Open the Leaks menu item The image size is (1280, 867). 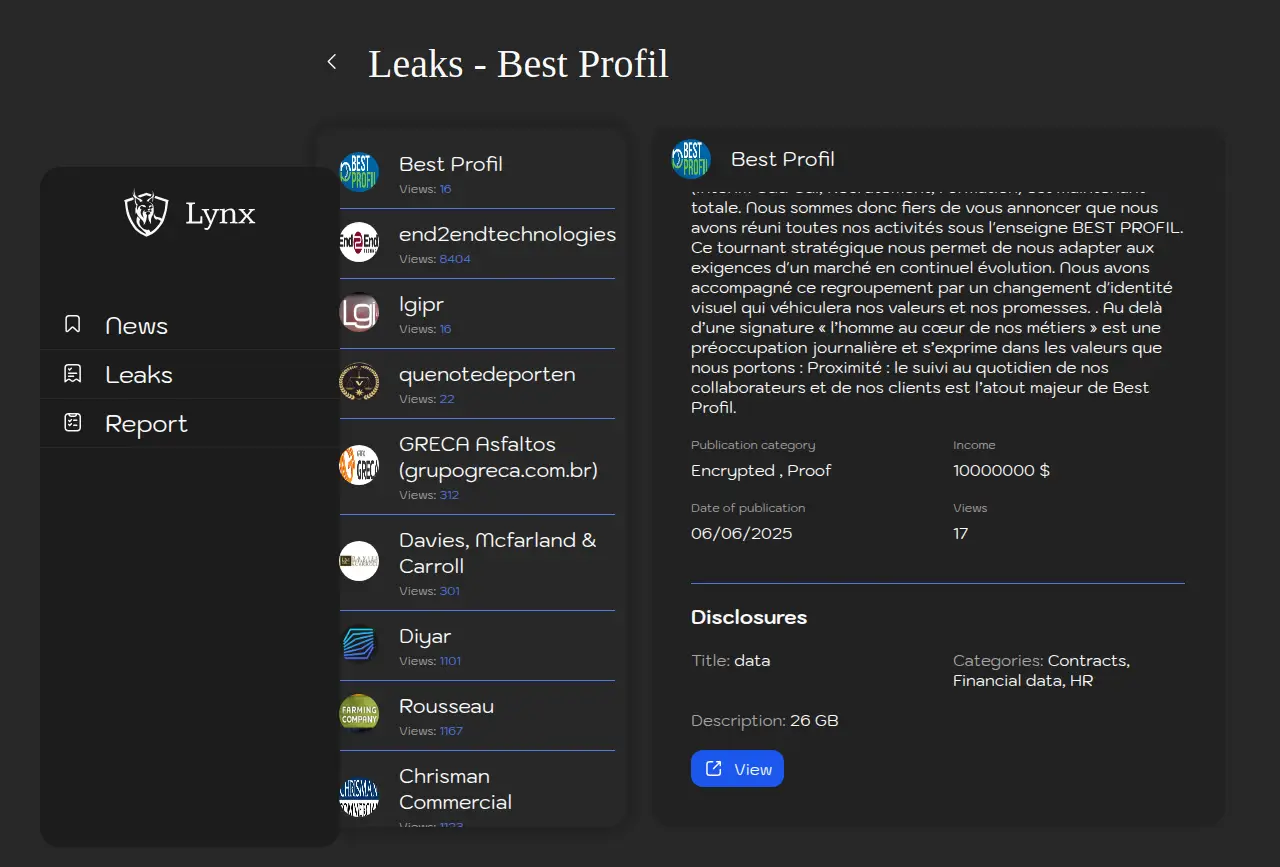click(x=139, y=375)
